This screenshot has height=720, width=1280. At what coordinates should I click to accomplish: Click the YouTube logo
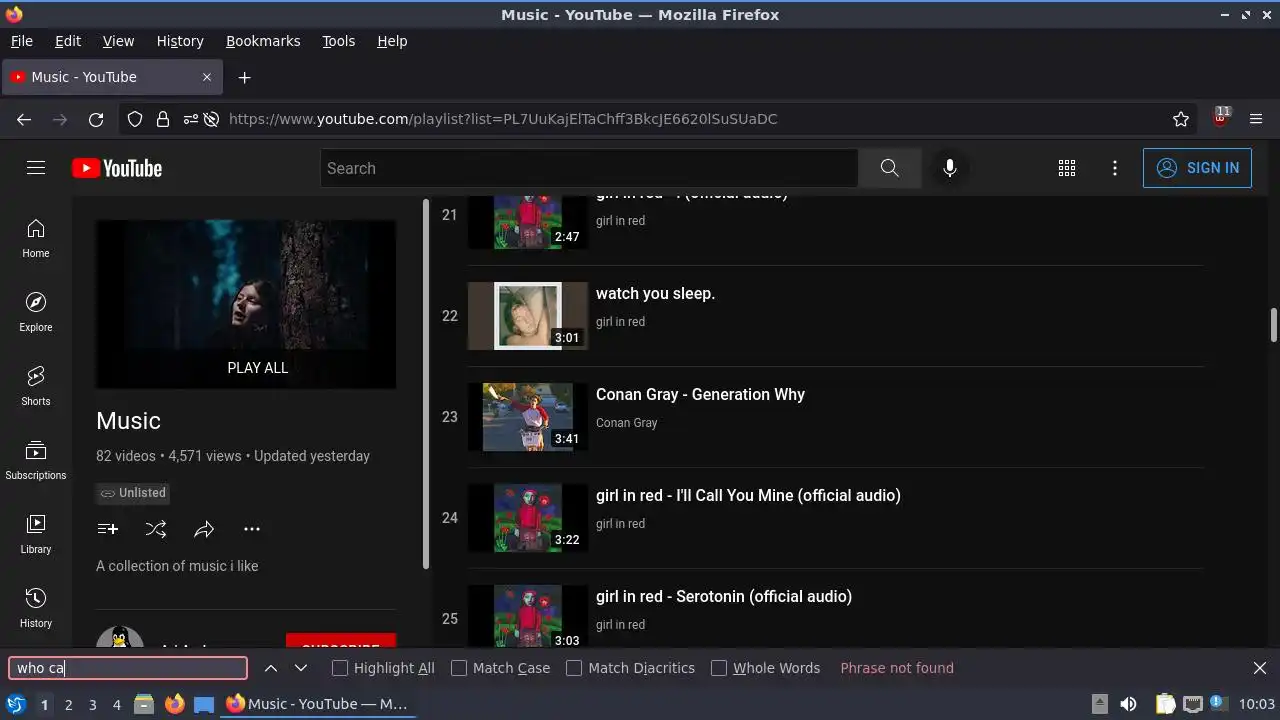pos(117,168)
